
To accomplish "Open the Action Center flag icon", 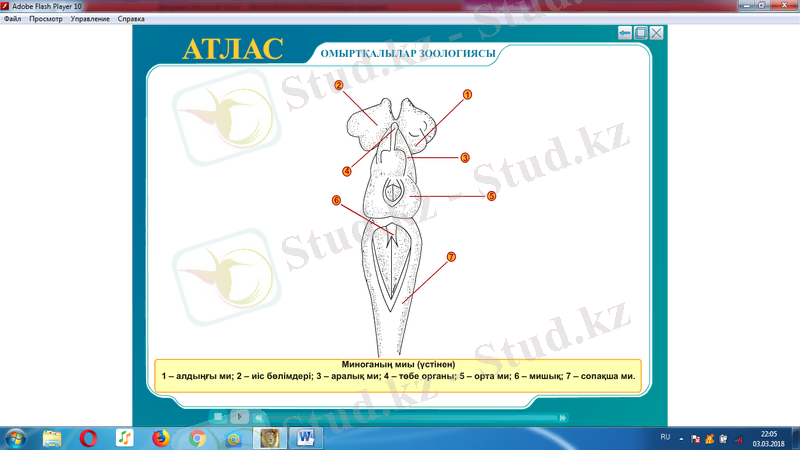I will pos(695,439).
